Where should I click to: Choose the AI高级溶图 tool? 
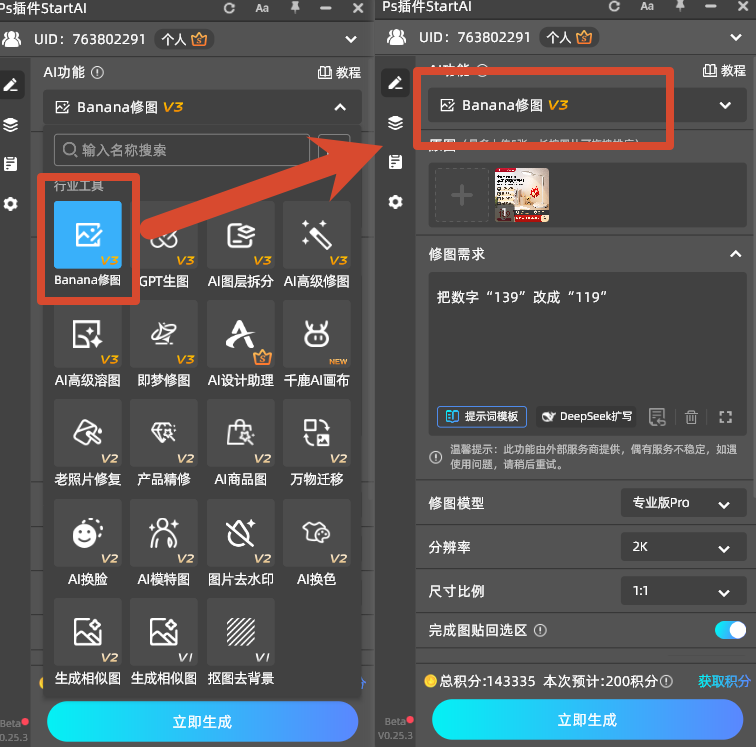pos(87,334)
